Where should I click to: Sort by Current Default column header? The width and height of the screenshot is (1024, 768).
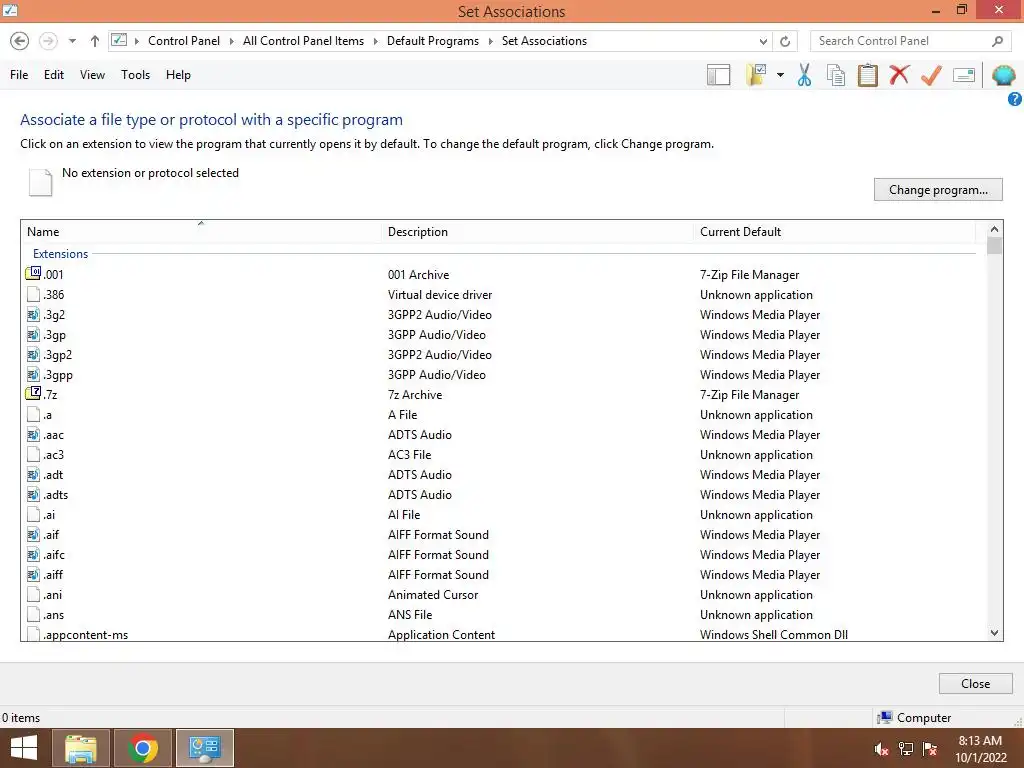point(834,232)
